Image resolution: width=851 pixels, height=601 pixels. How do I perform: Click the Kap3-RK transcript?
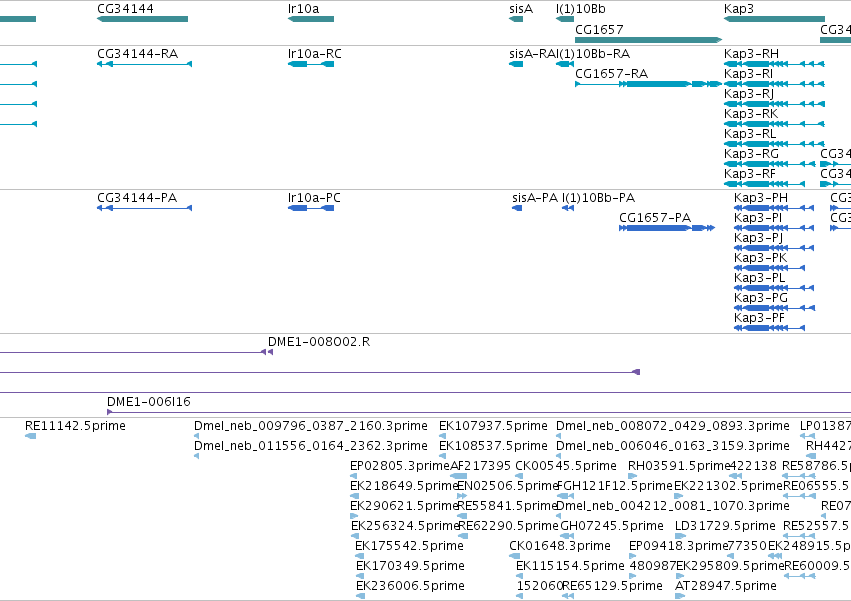point(774,124)
